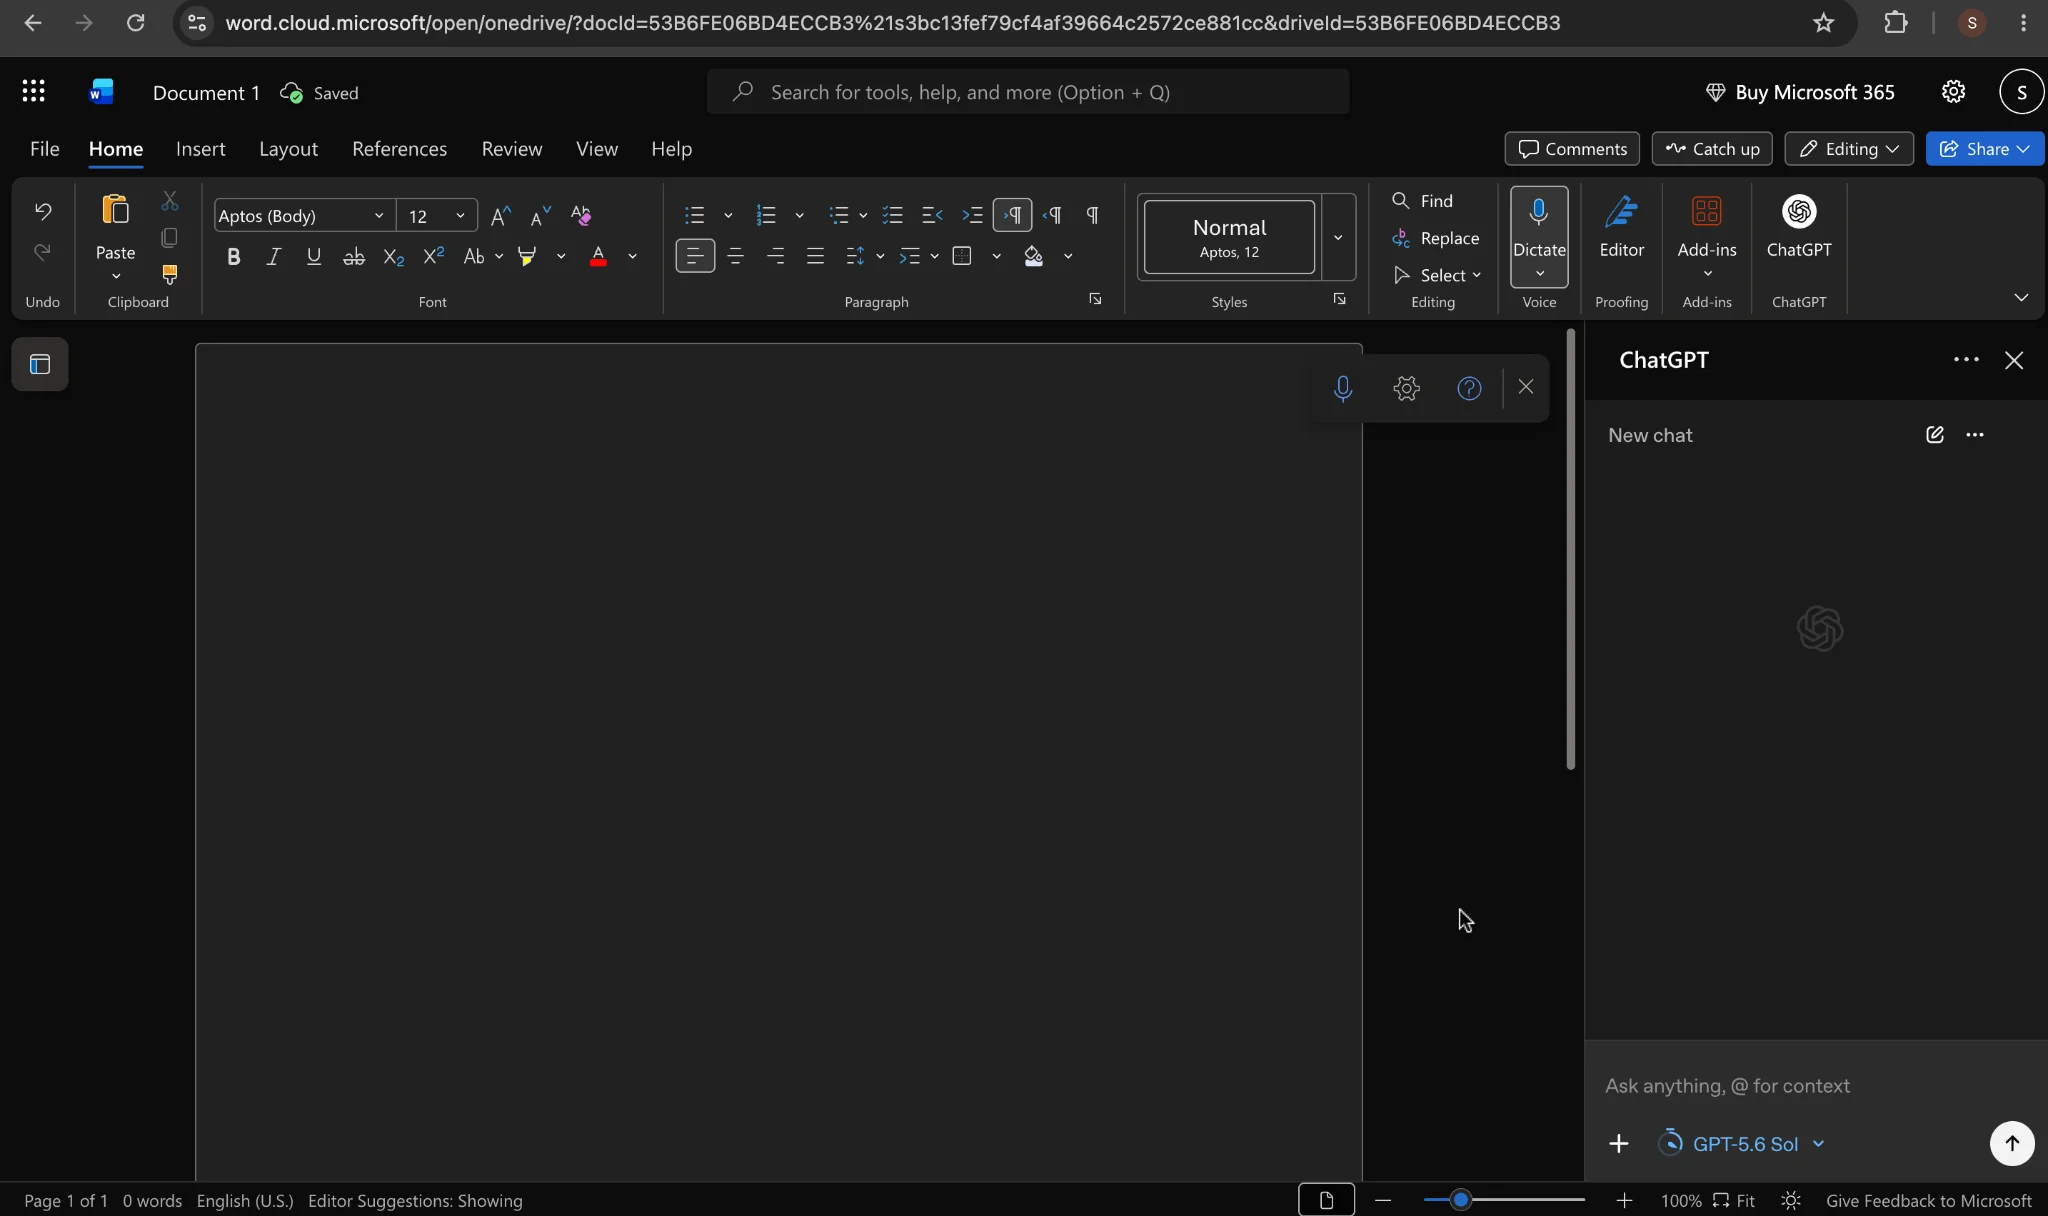The image size is (2048, 1216).
Task: Apply superscript formatting
Action: coord(433,257)
